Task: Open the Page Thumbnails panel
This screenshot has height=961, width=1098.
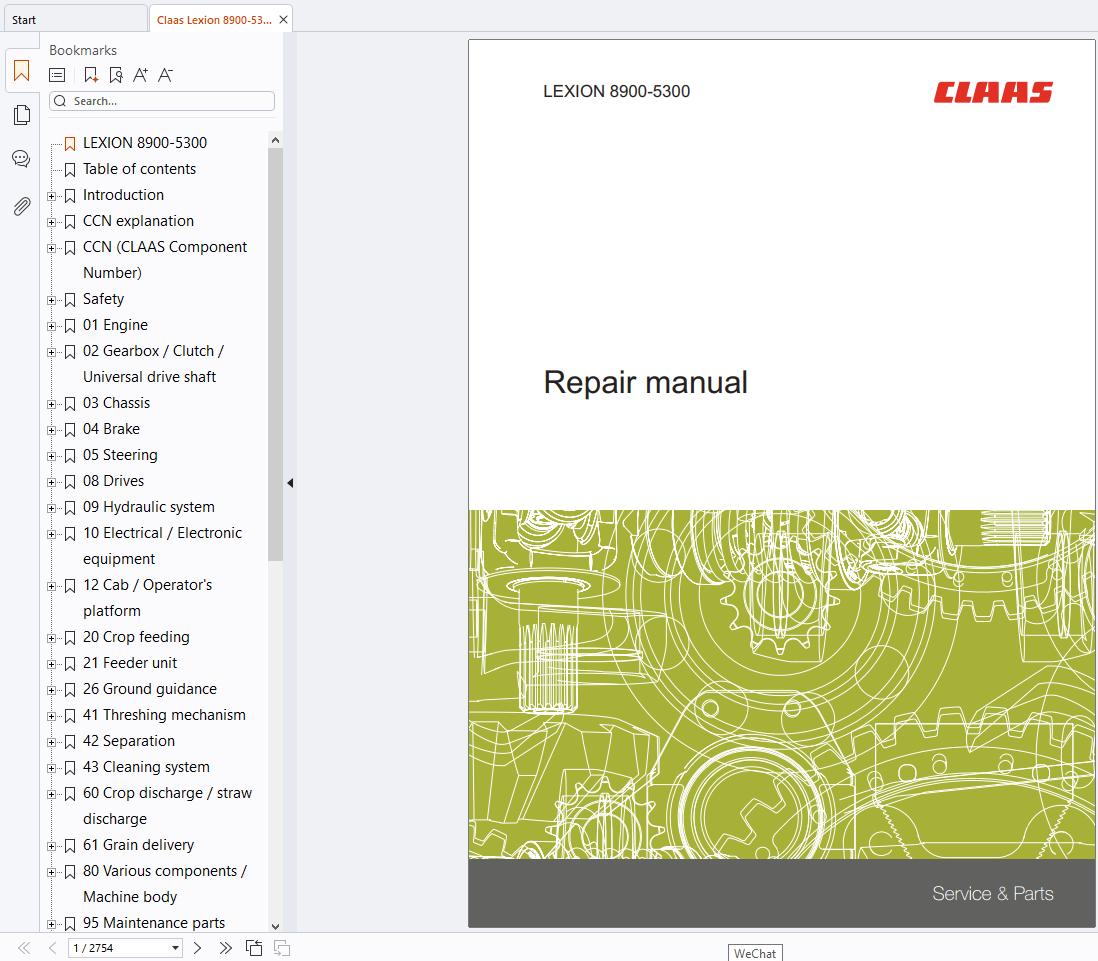Action: coord(21,114)
